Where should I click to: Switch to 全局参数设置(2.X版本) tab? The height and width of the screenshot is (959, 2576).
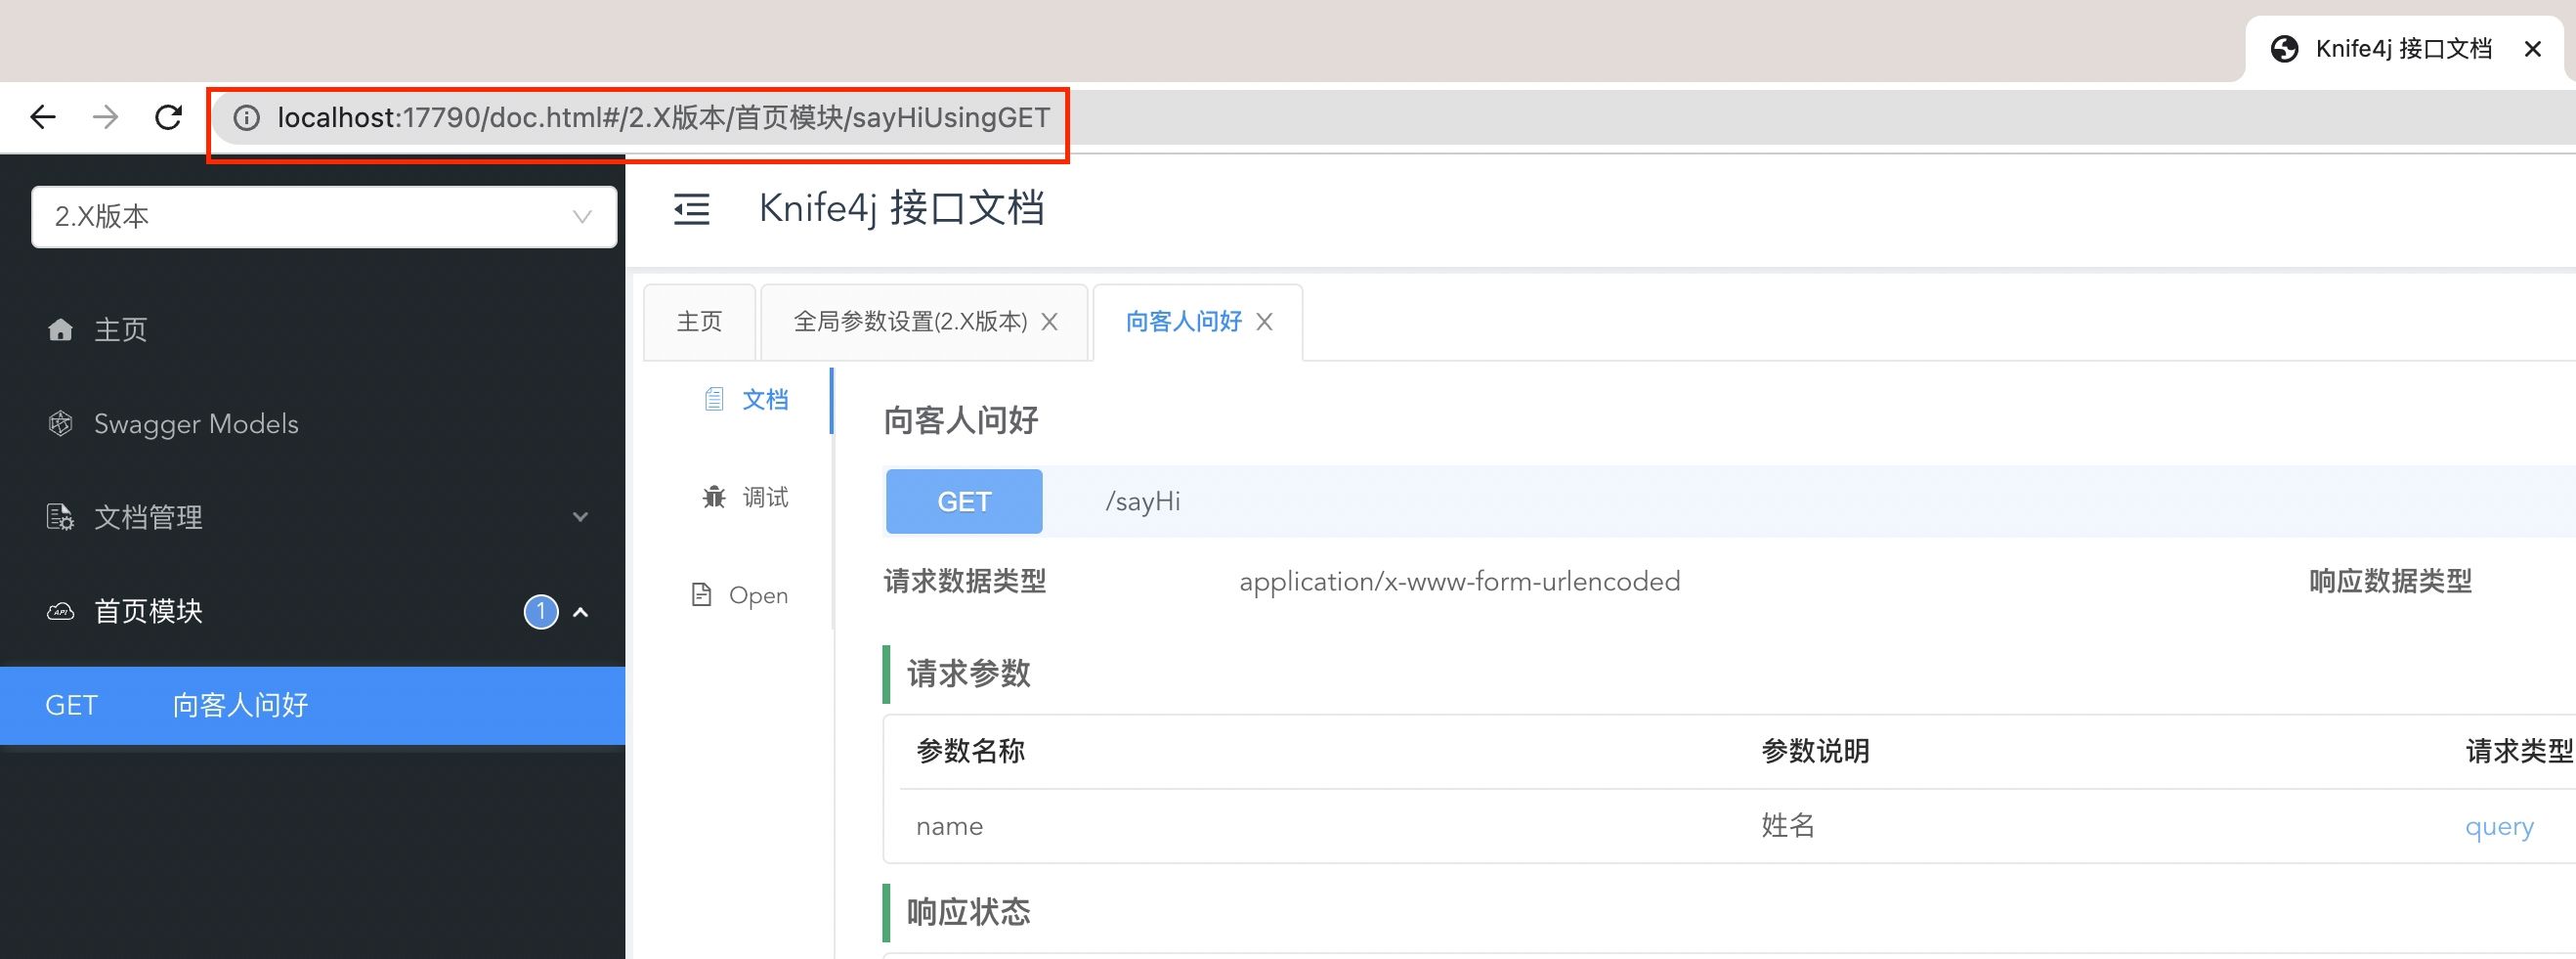click(910, 322)
